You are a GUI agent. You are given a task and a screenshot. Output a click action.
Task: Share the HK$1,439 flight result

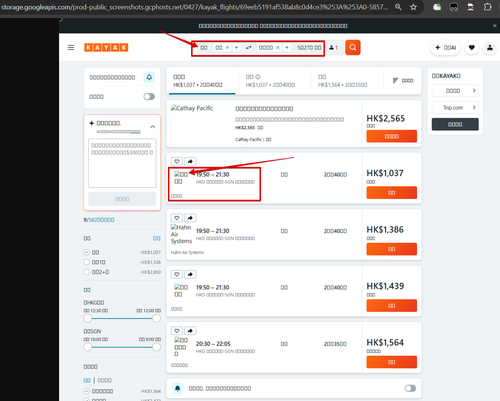click(x=190, y=274)
